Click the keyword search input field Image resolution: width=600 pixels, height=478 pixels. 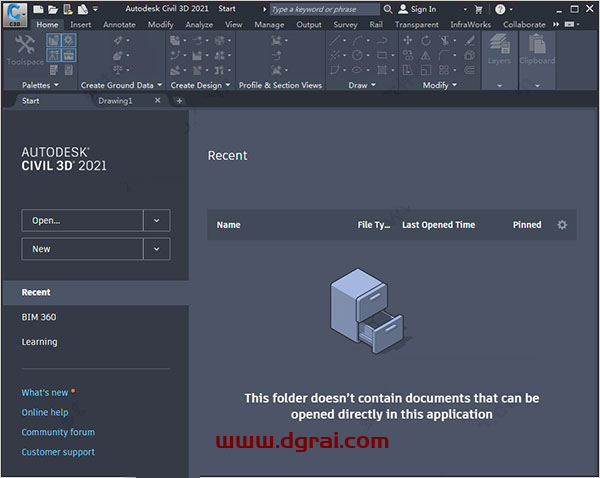(x=323, y=9)
